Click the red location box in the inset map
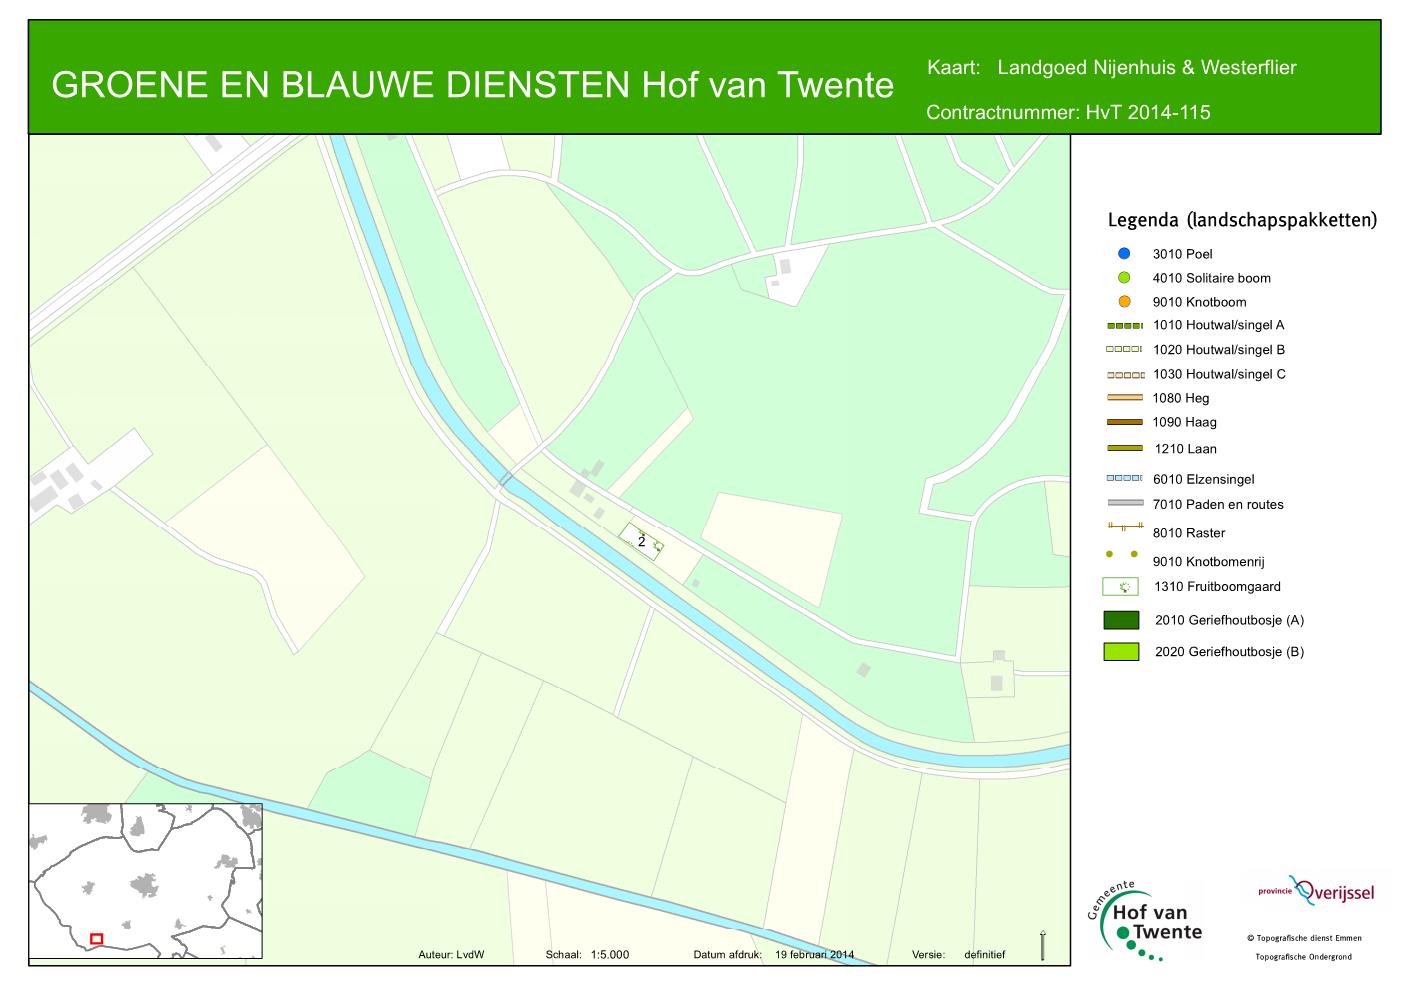The height and width of the screenshot is (992, 1402). point(96,939)
